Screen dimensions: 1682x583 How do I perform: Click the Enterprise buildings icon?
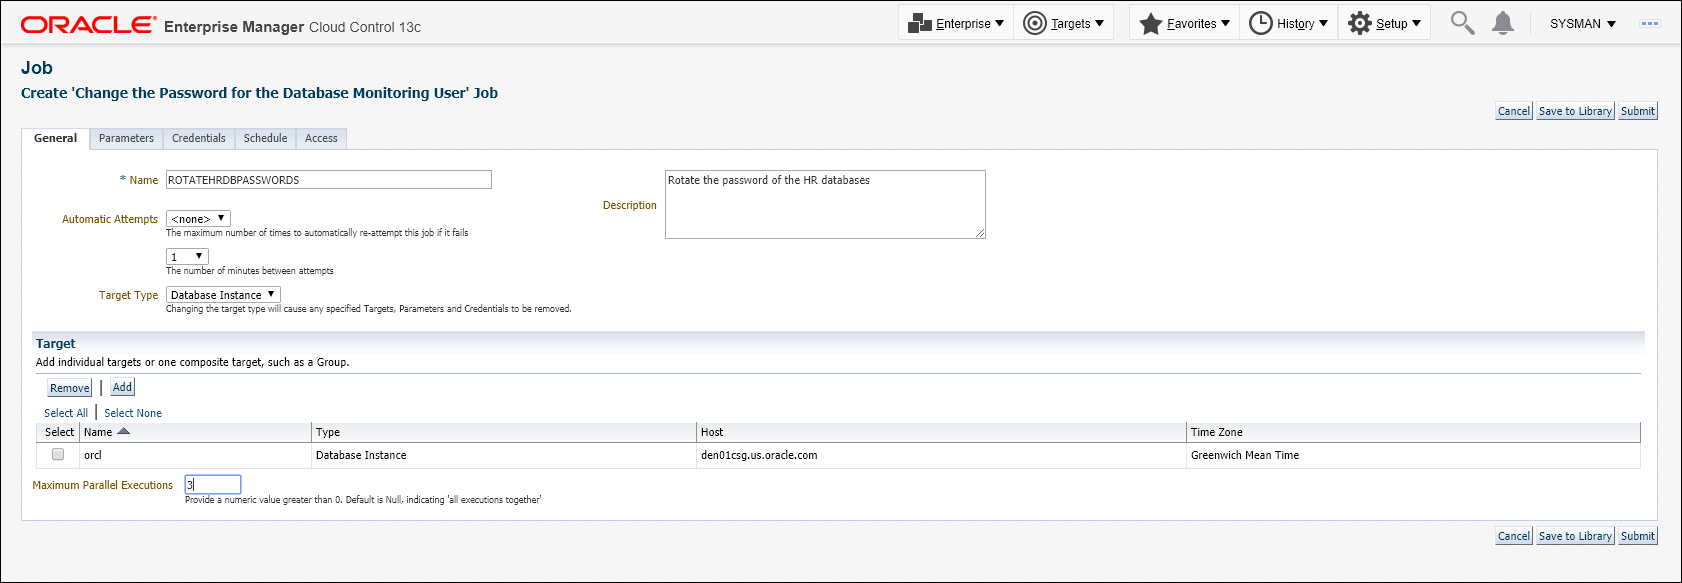(x=920, y=24)
